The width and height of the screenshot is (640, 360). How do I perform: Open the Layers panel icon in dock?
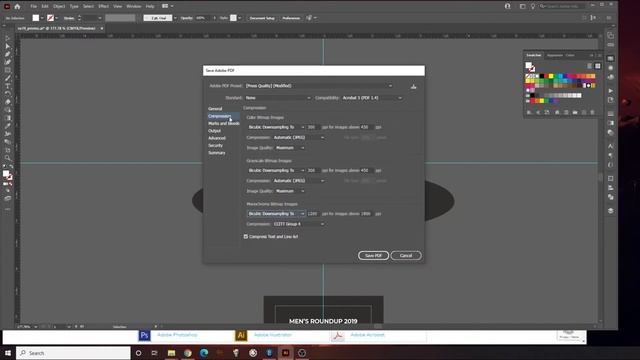(x=611, y=211)
